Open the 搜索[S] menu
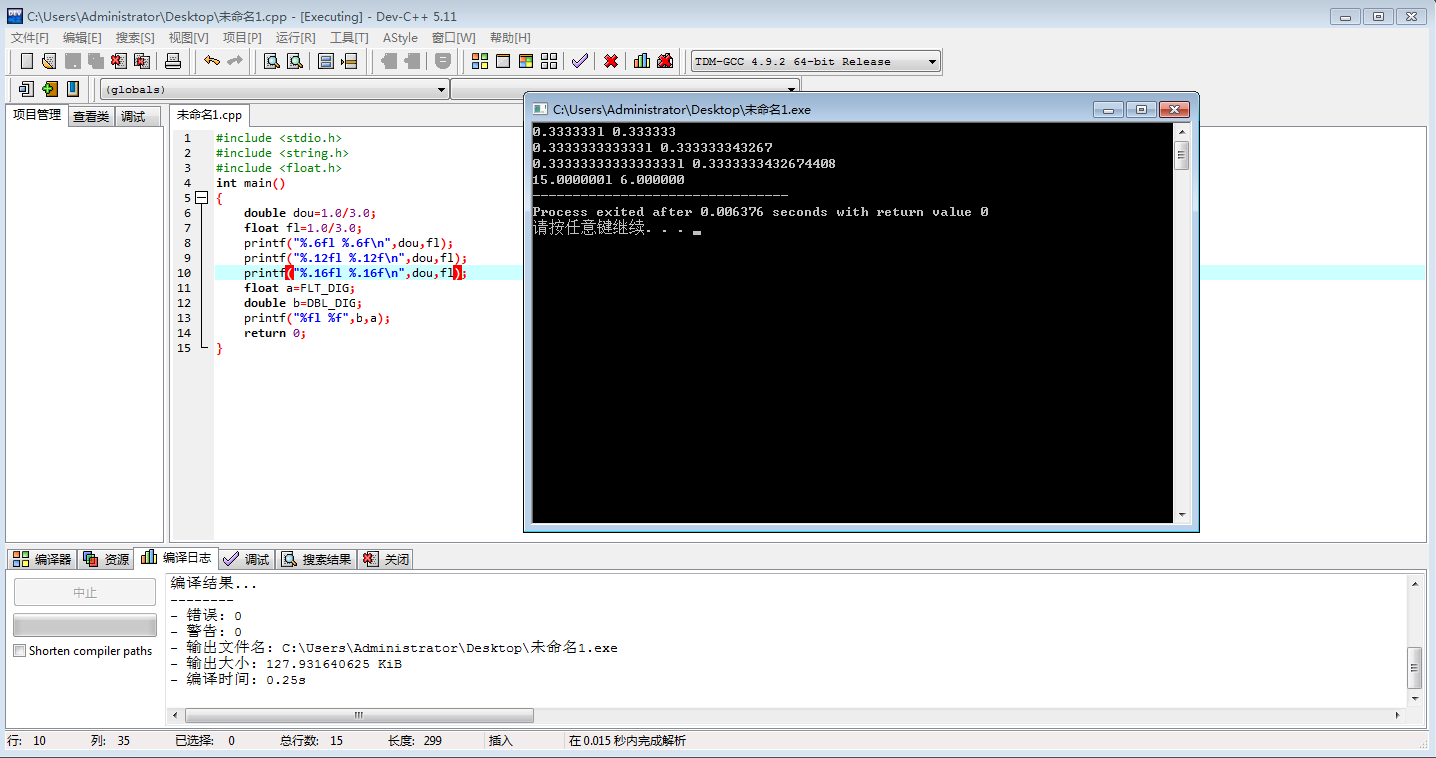Viewport: 1436px width, 758px height. pos(135,37)
